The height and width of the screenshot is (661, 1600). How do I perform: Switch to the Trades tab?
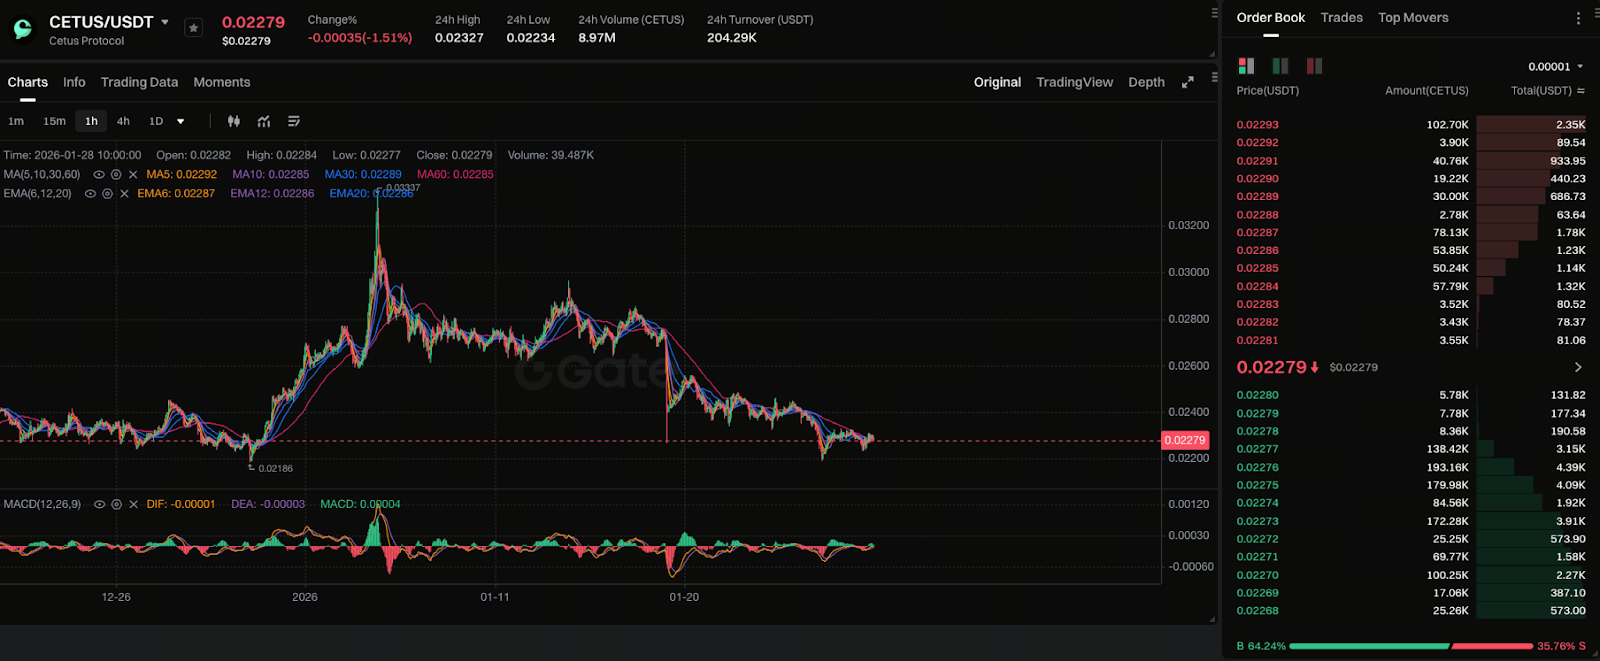click(x=1341, y=18)
